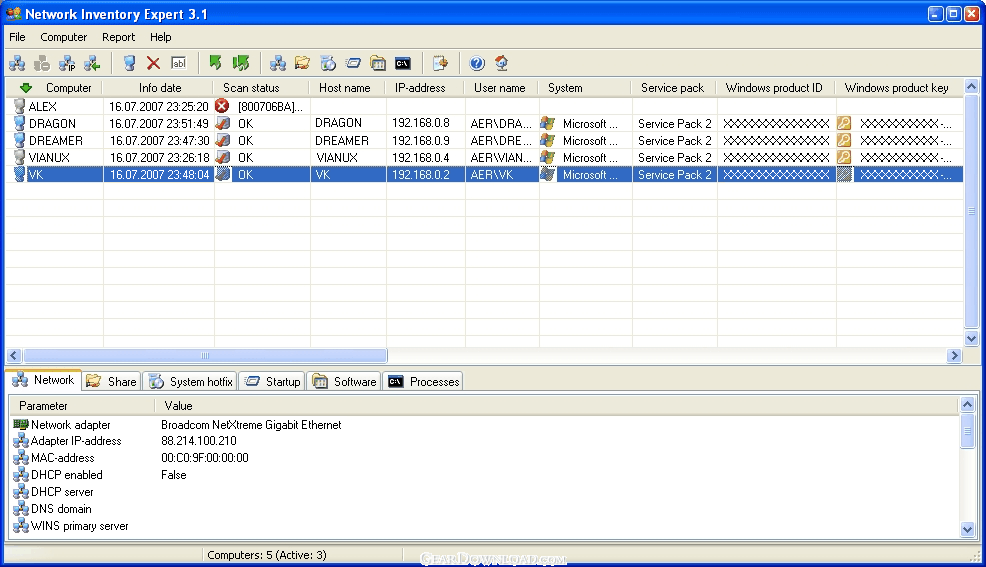The image size is (986, 567).
Task: Click the green sort arrow in Computer header
Action: click(x=26, y=88)
